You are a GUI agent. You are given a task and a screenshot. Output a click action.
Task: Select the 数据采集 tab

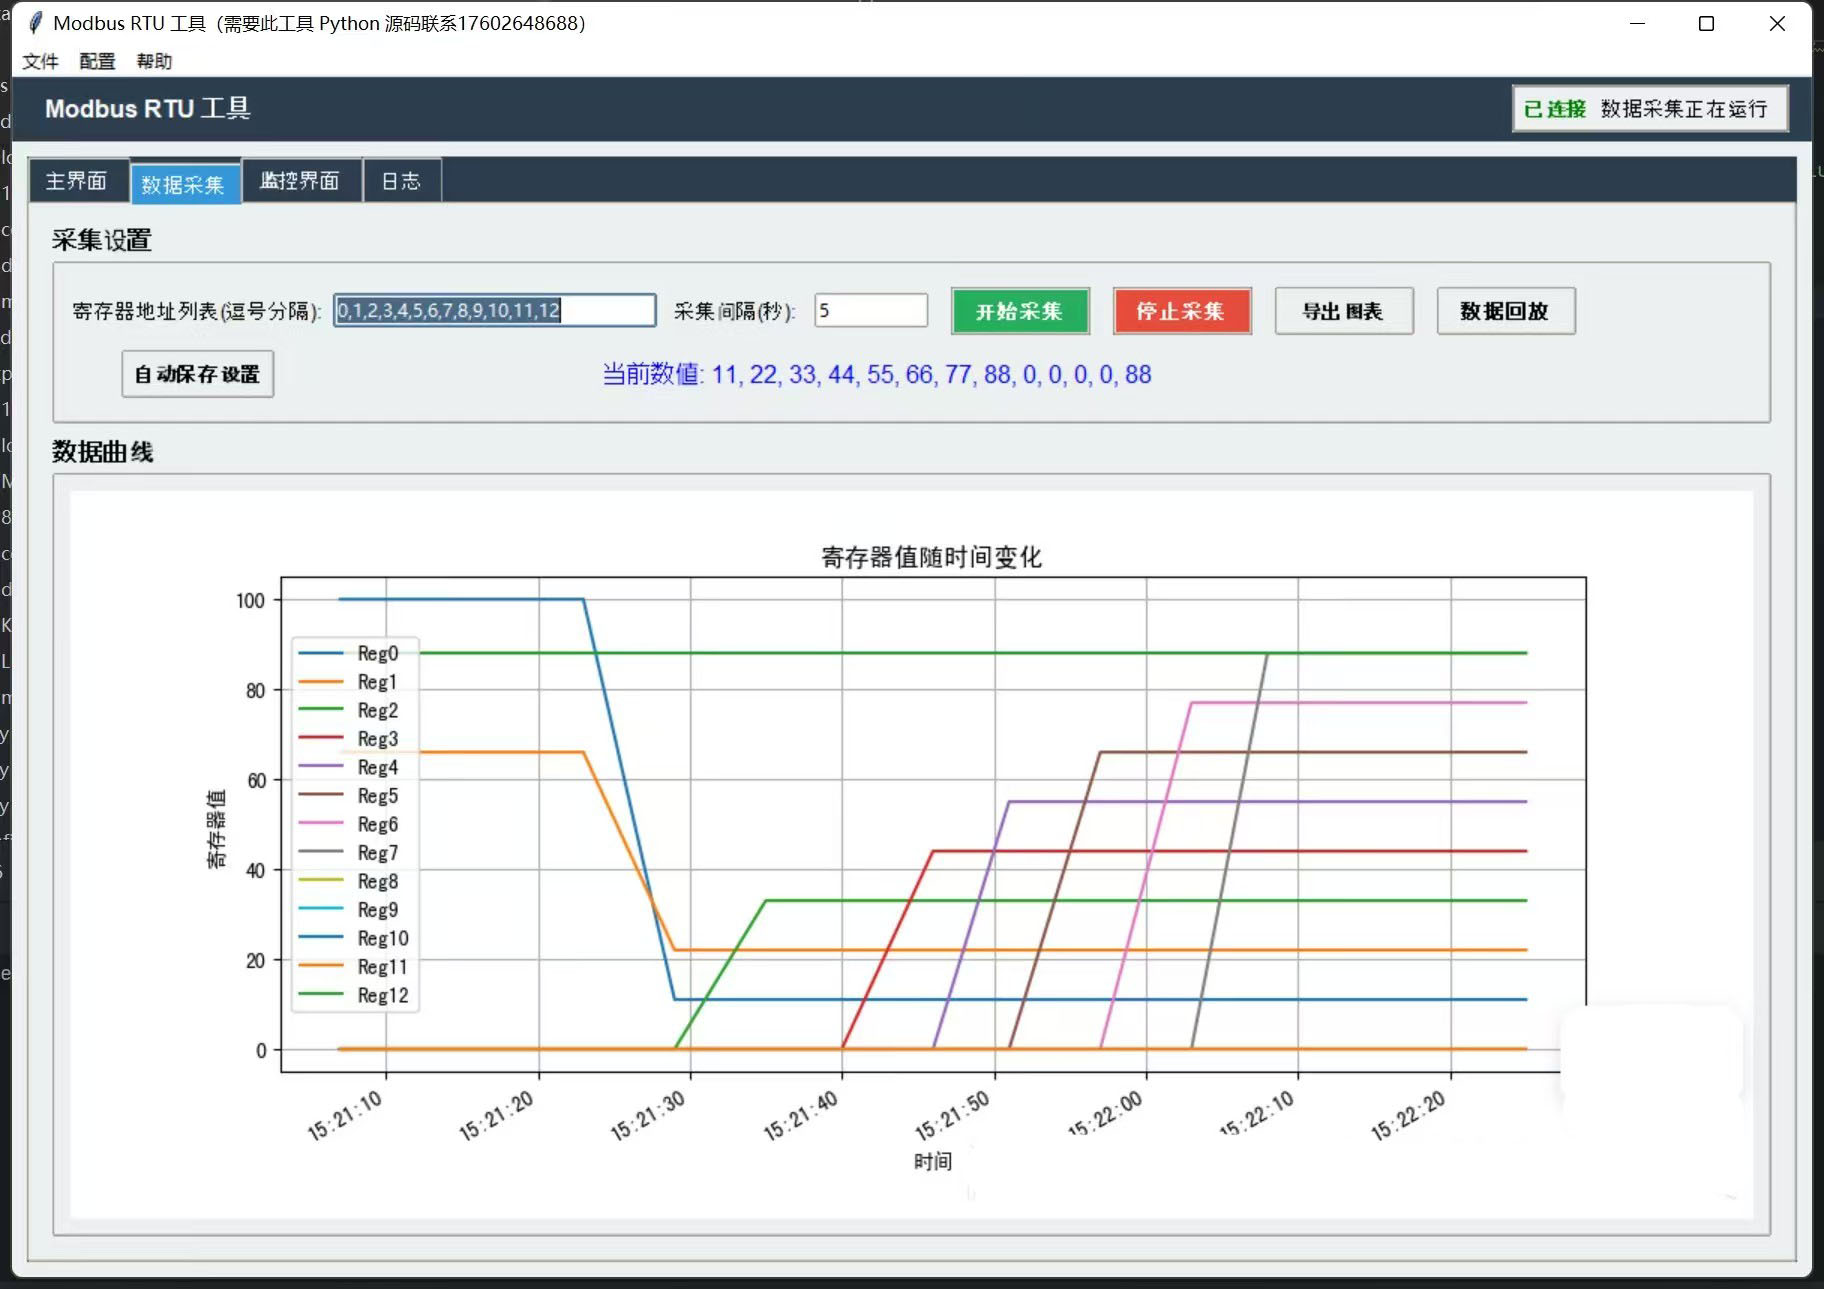click(x=183, y=184)
